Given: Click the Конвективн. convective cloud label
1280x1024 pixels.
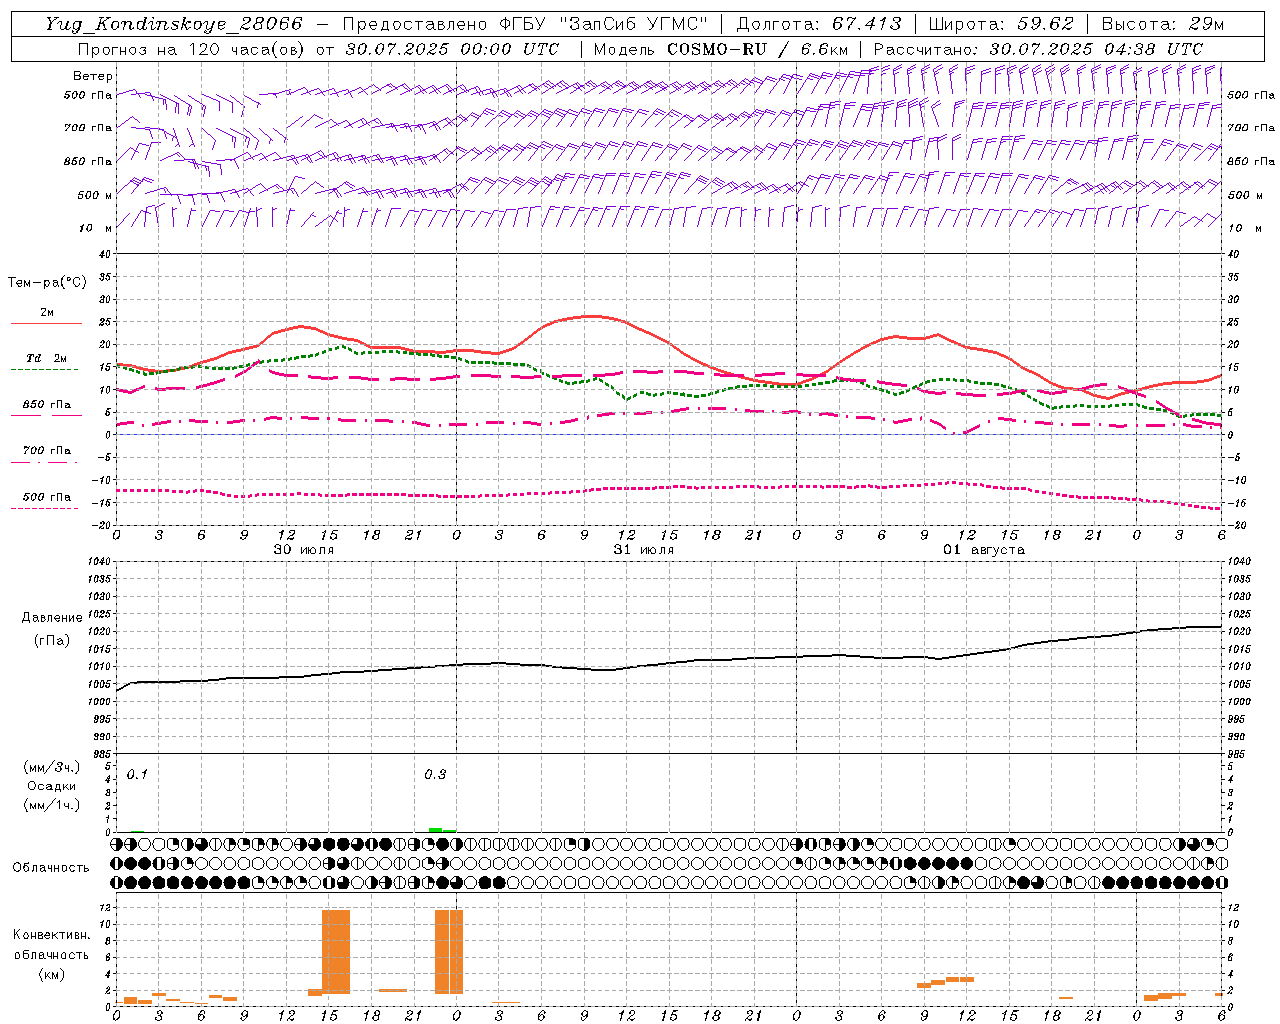Looking at the screenshot, I should tap(51, 935).
